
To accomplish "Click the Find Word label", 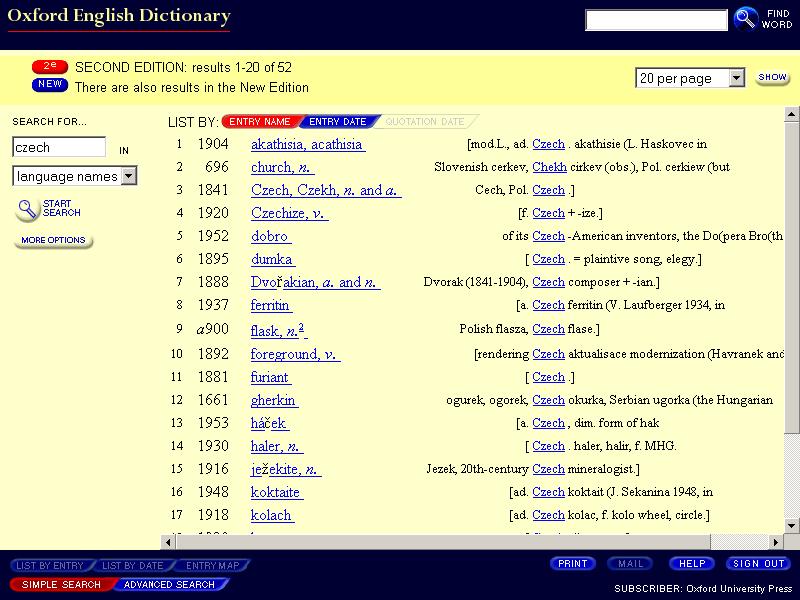I will (x=777, y=19).
